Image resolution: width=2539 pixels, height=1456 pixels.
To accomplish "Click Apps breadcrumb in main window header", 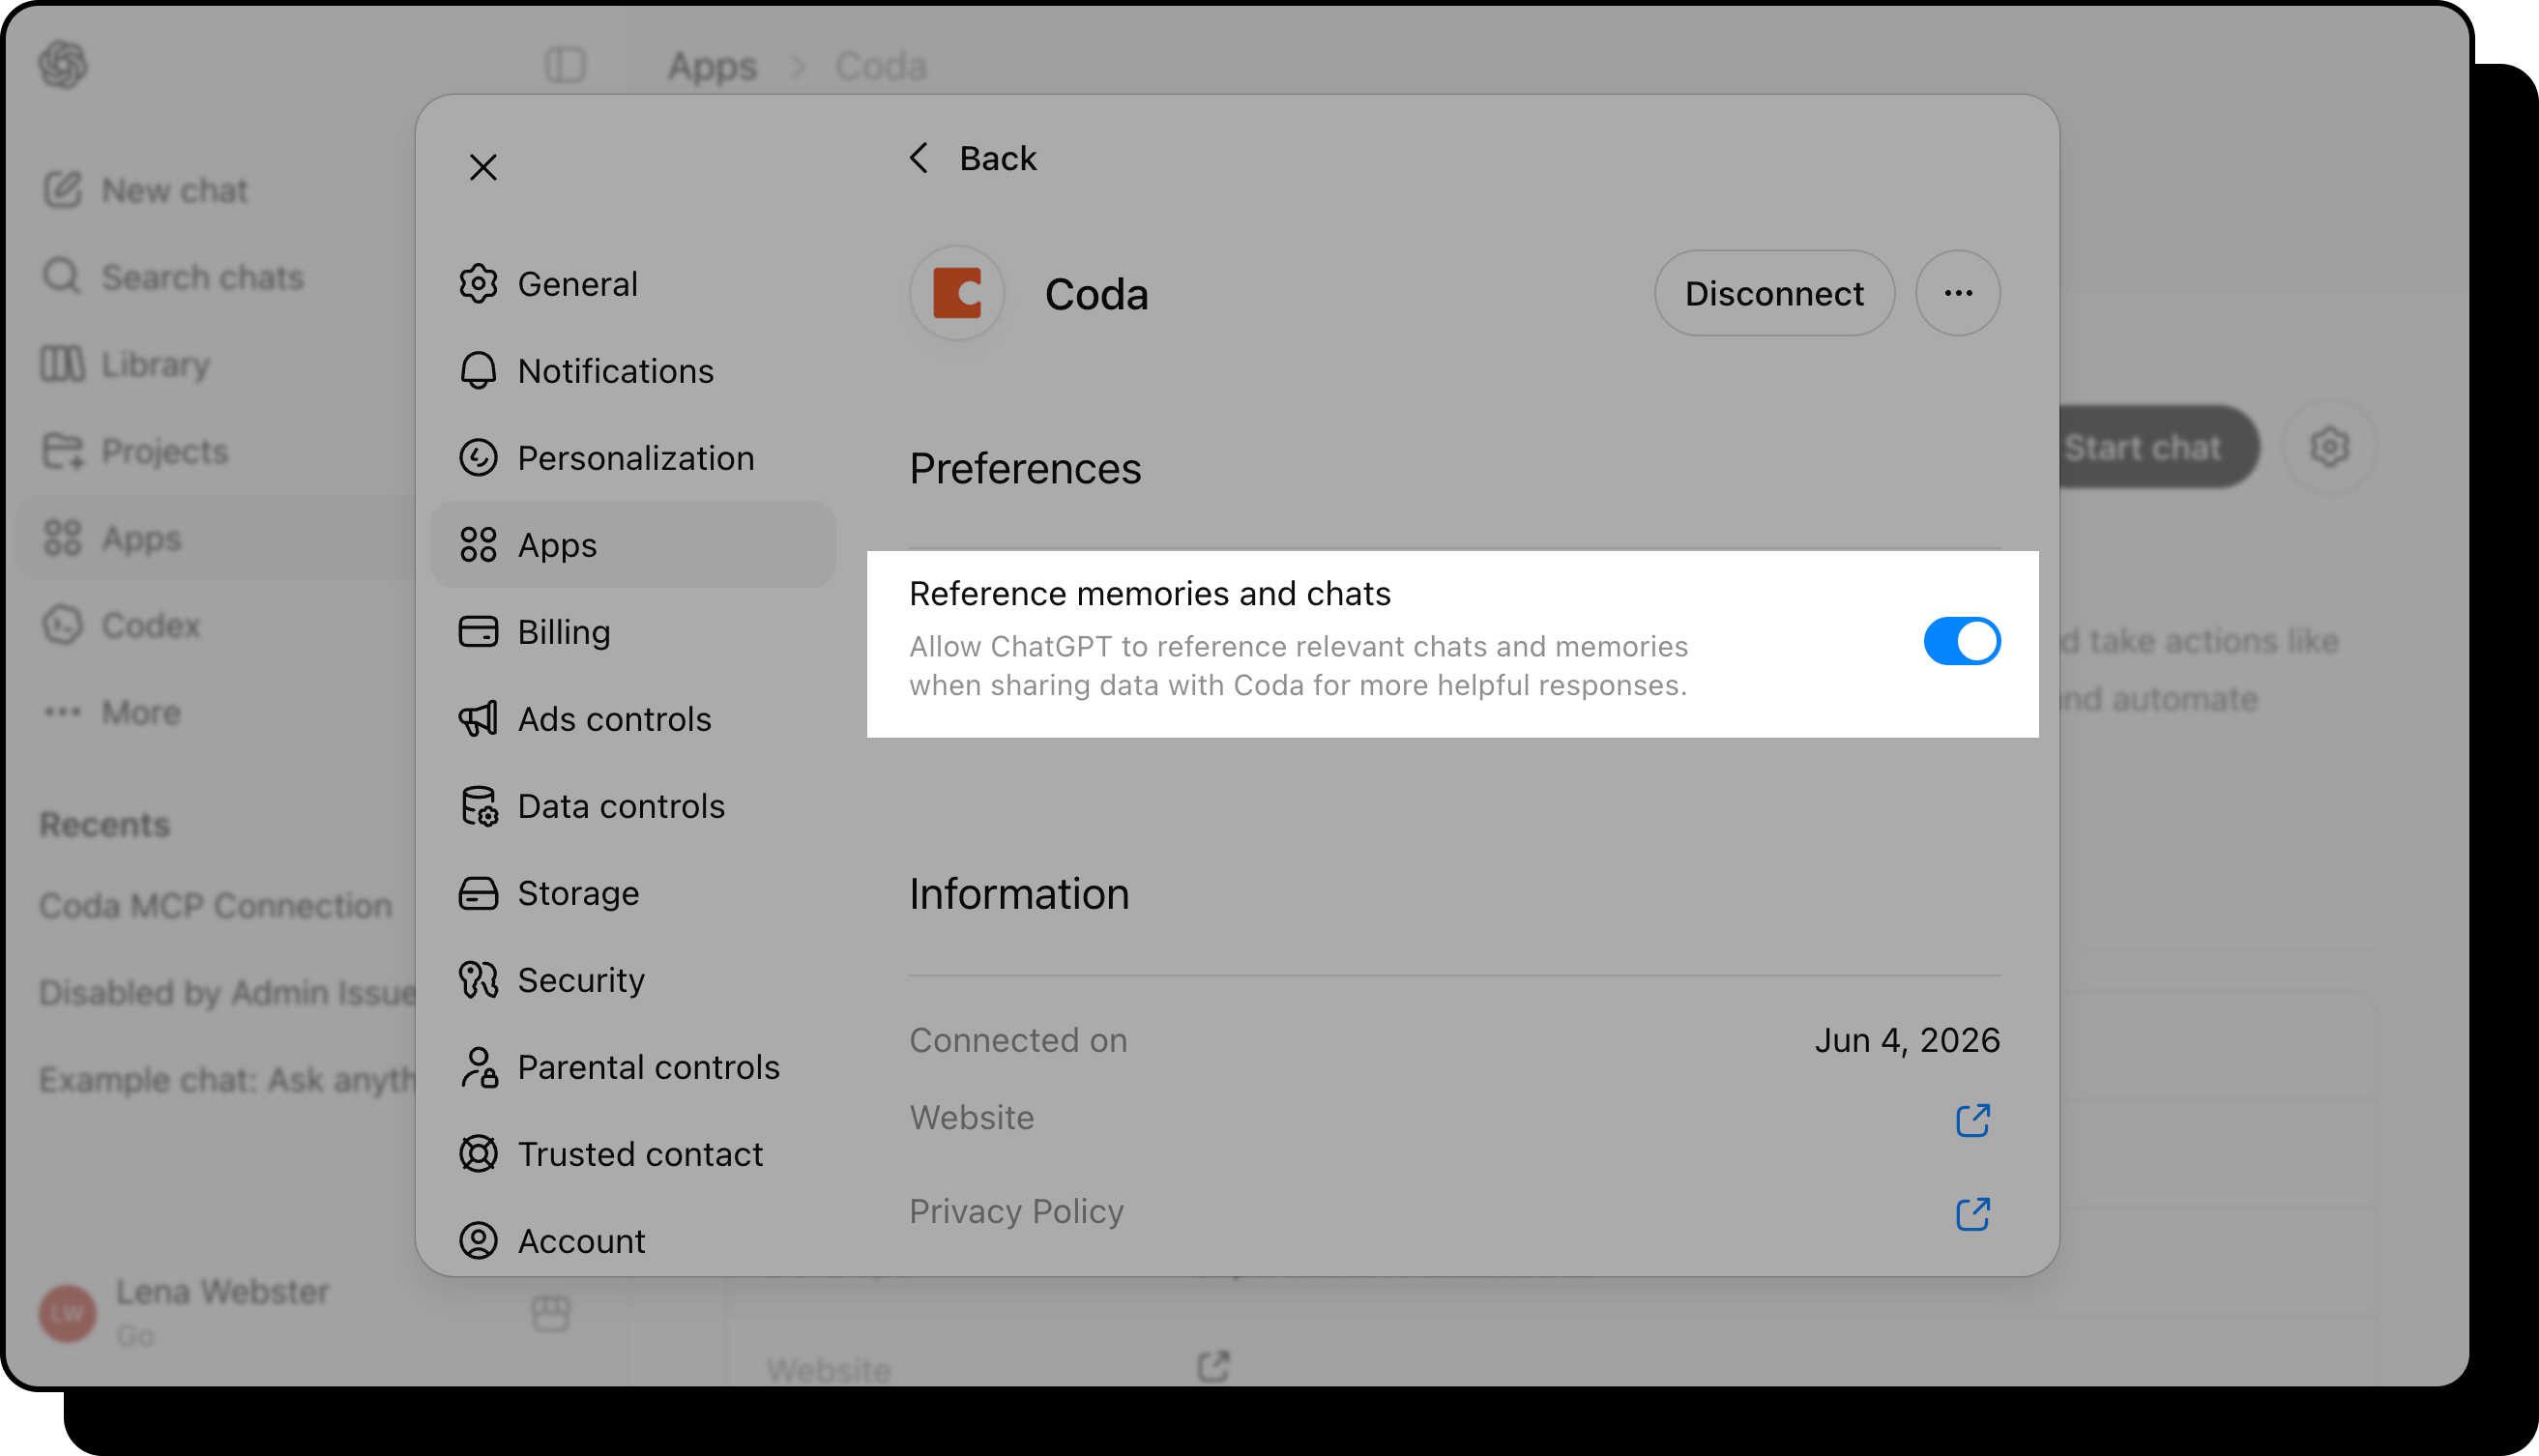I will tap(712, 66).
